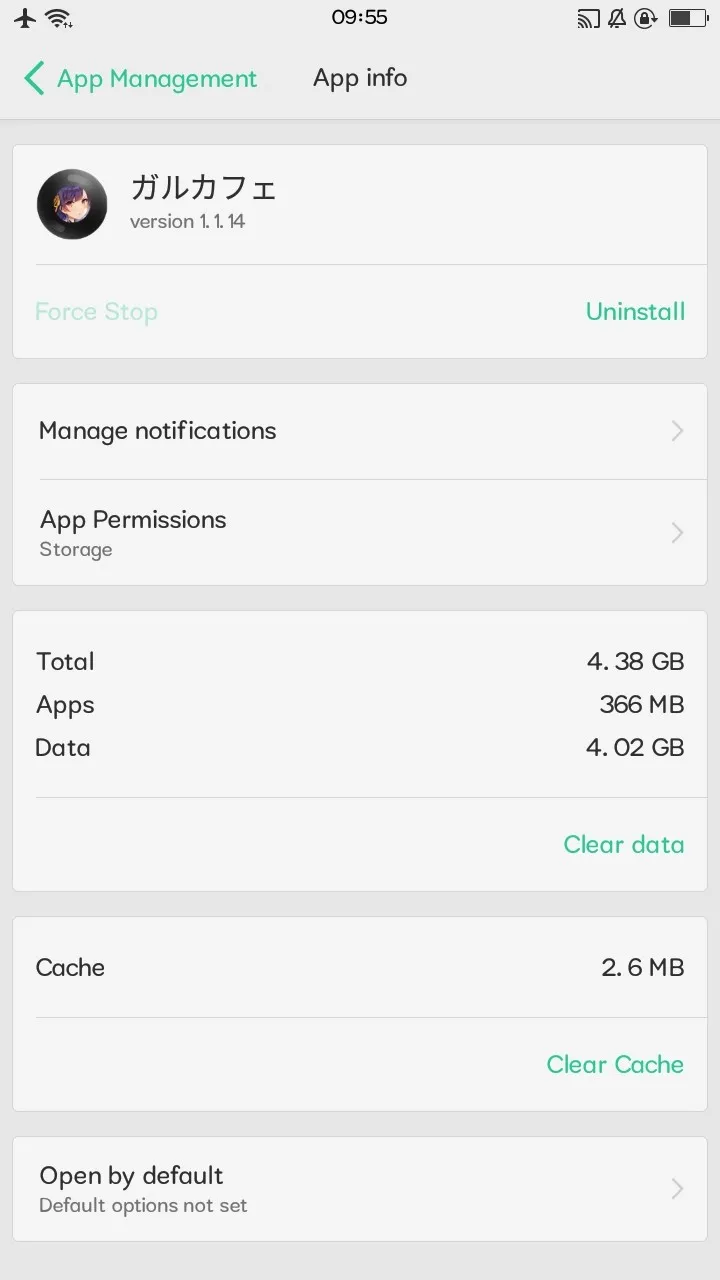The image size is (720, 1280).
Task: Tap the battery level status icon
Action: tap(687, 18)
